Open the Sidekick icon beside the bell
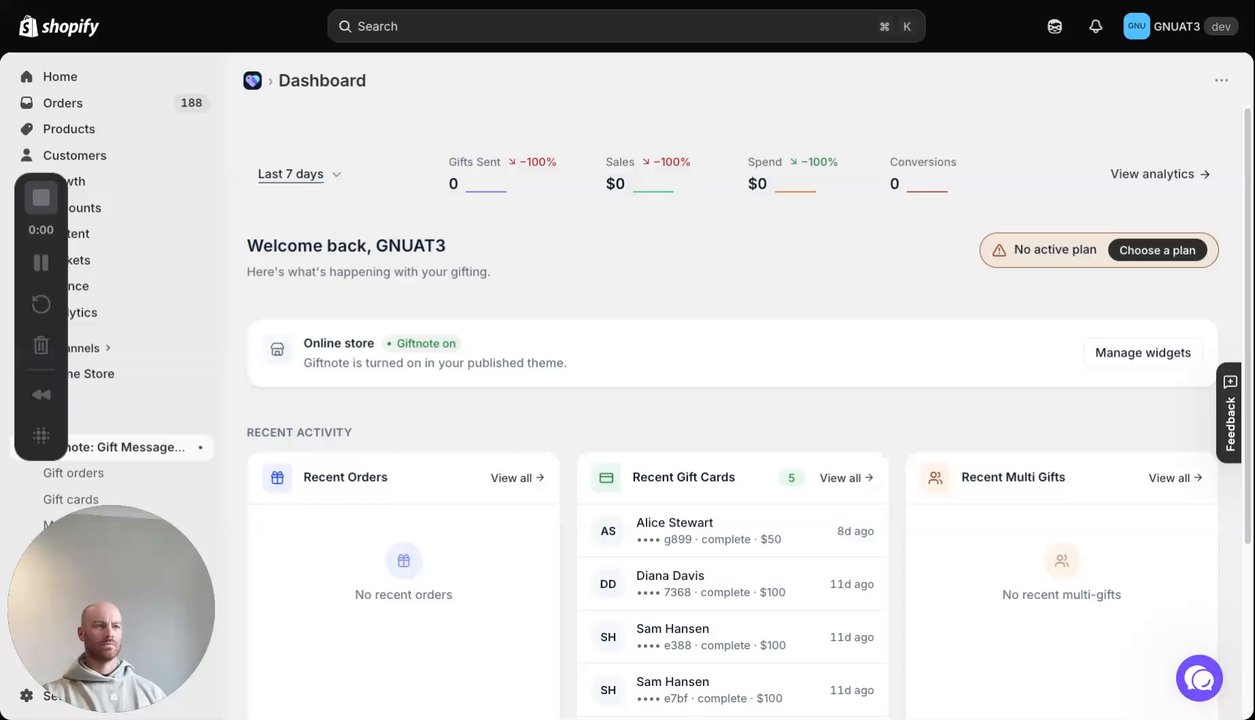1255x720 pixels. pos(1055,26)
